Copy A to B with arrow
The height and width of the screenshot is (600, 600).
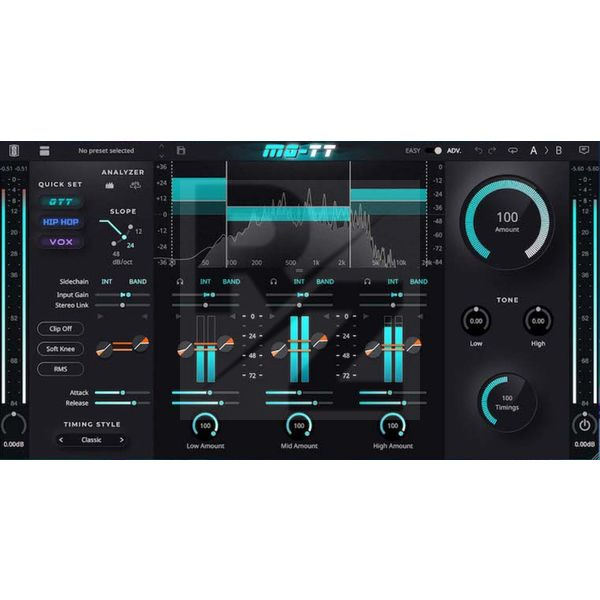[x=546, y=151]
